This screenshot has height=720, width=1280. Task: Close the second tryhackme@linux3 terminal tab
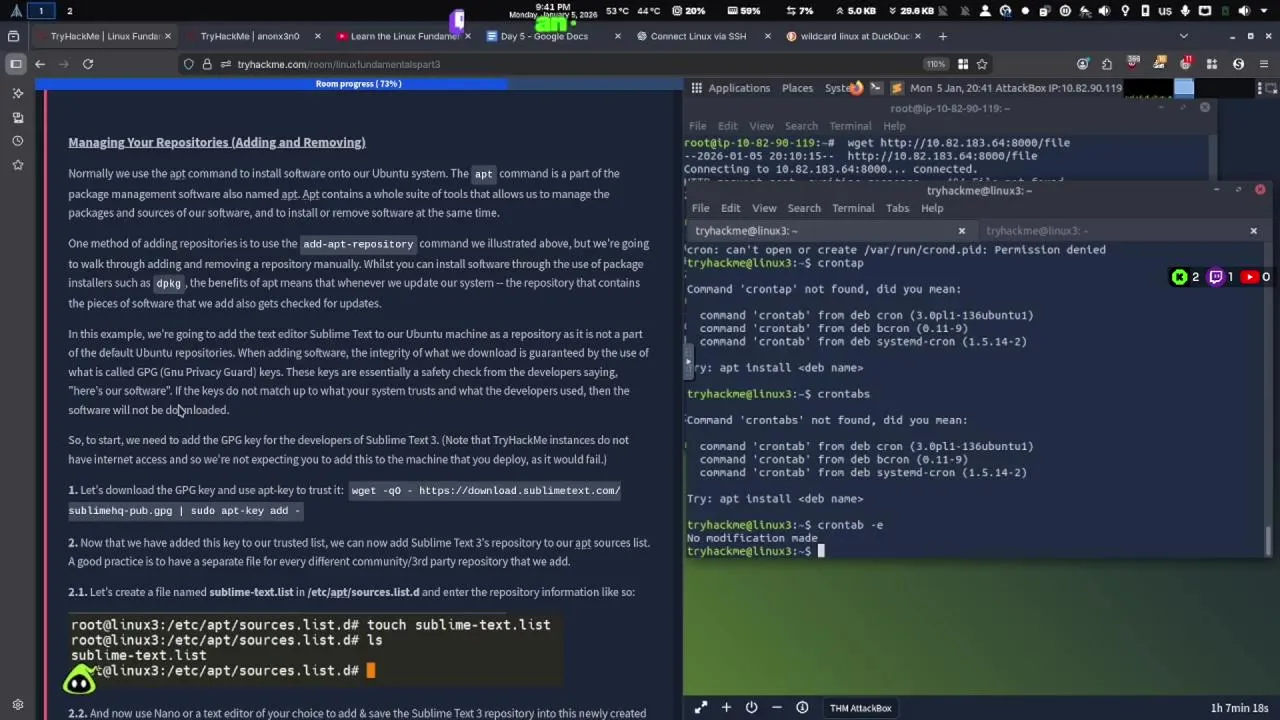click(x=1253, y=231)
